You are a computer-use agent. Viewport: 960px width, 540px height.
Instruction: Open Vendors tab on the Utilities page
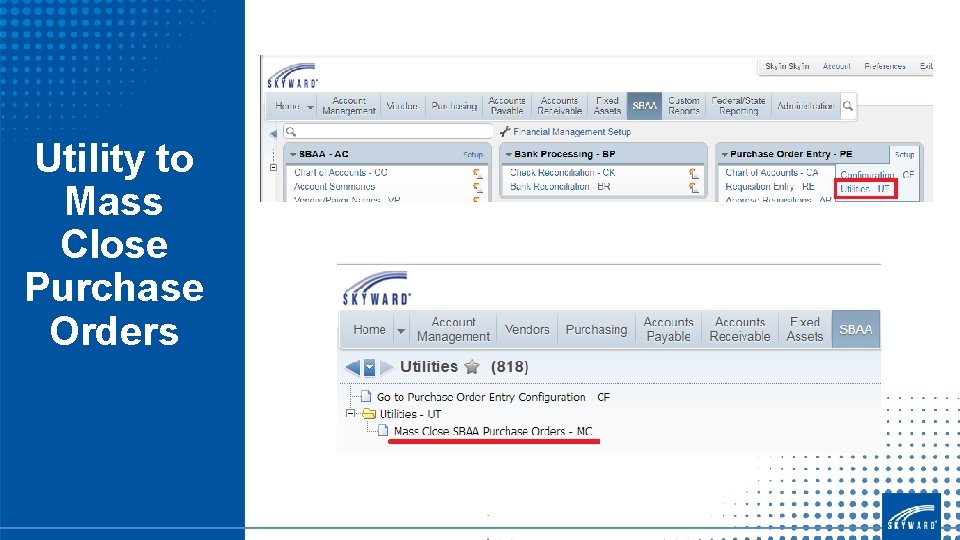click(527, 329)
